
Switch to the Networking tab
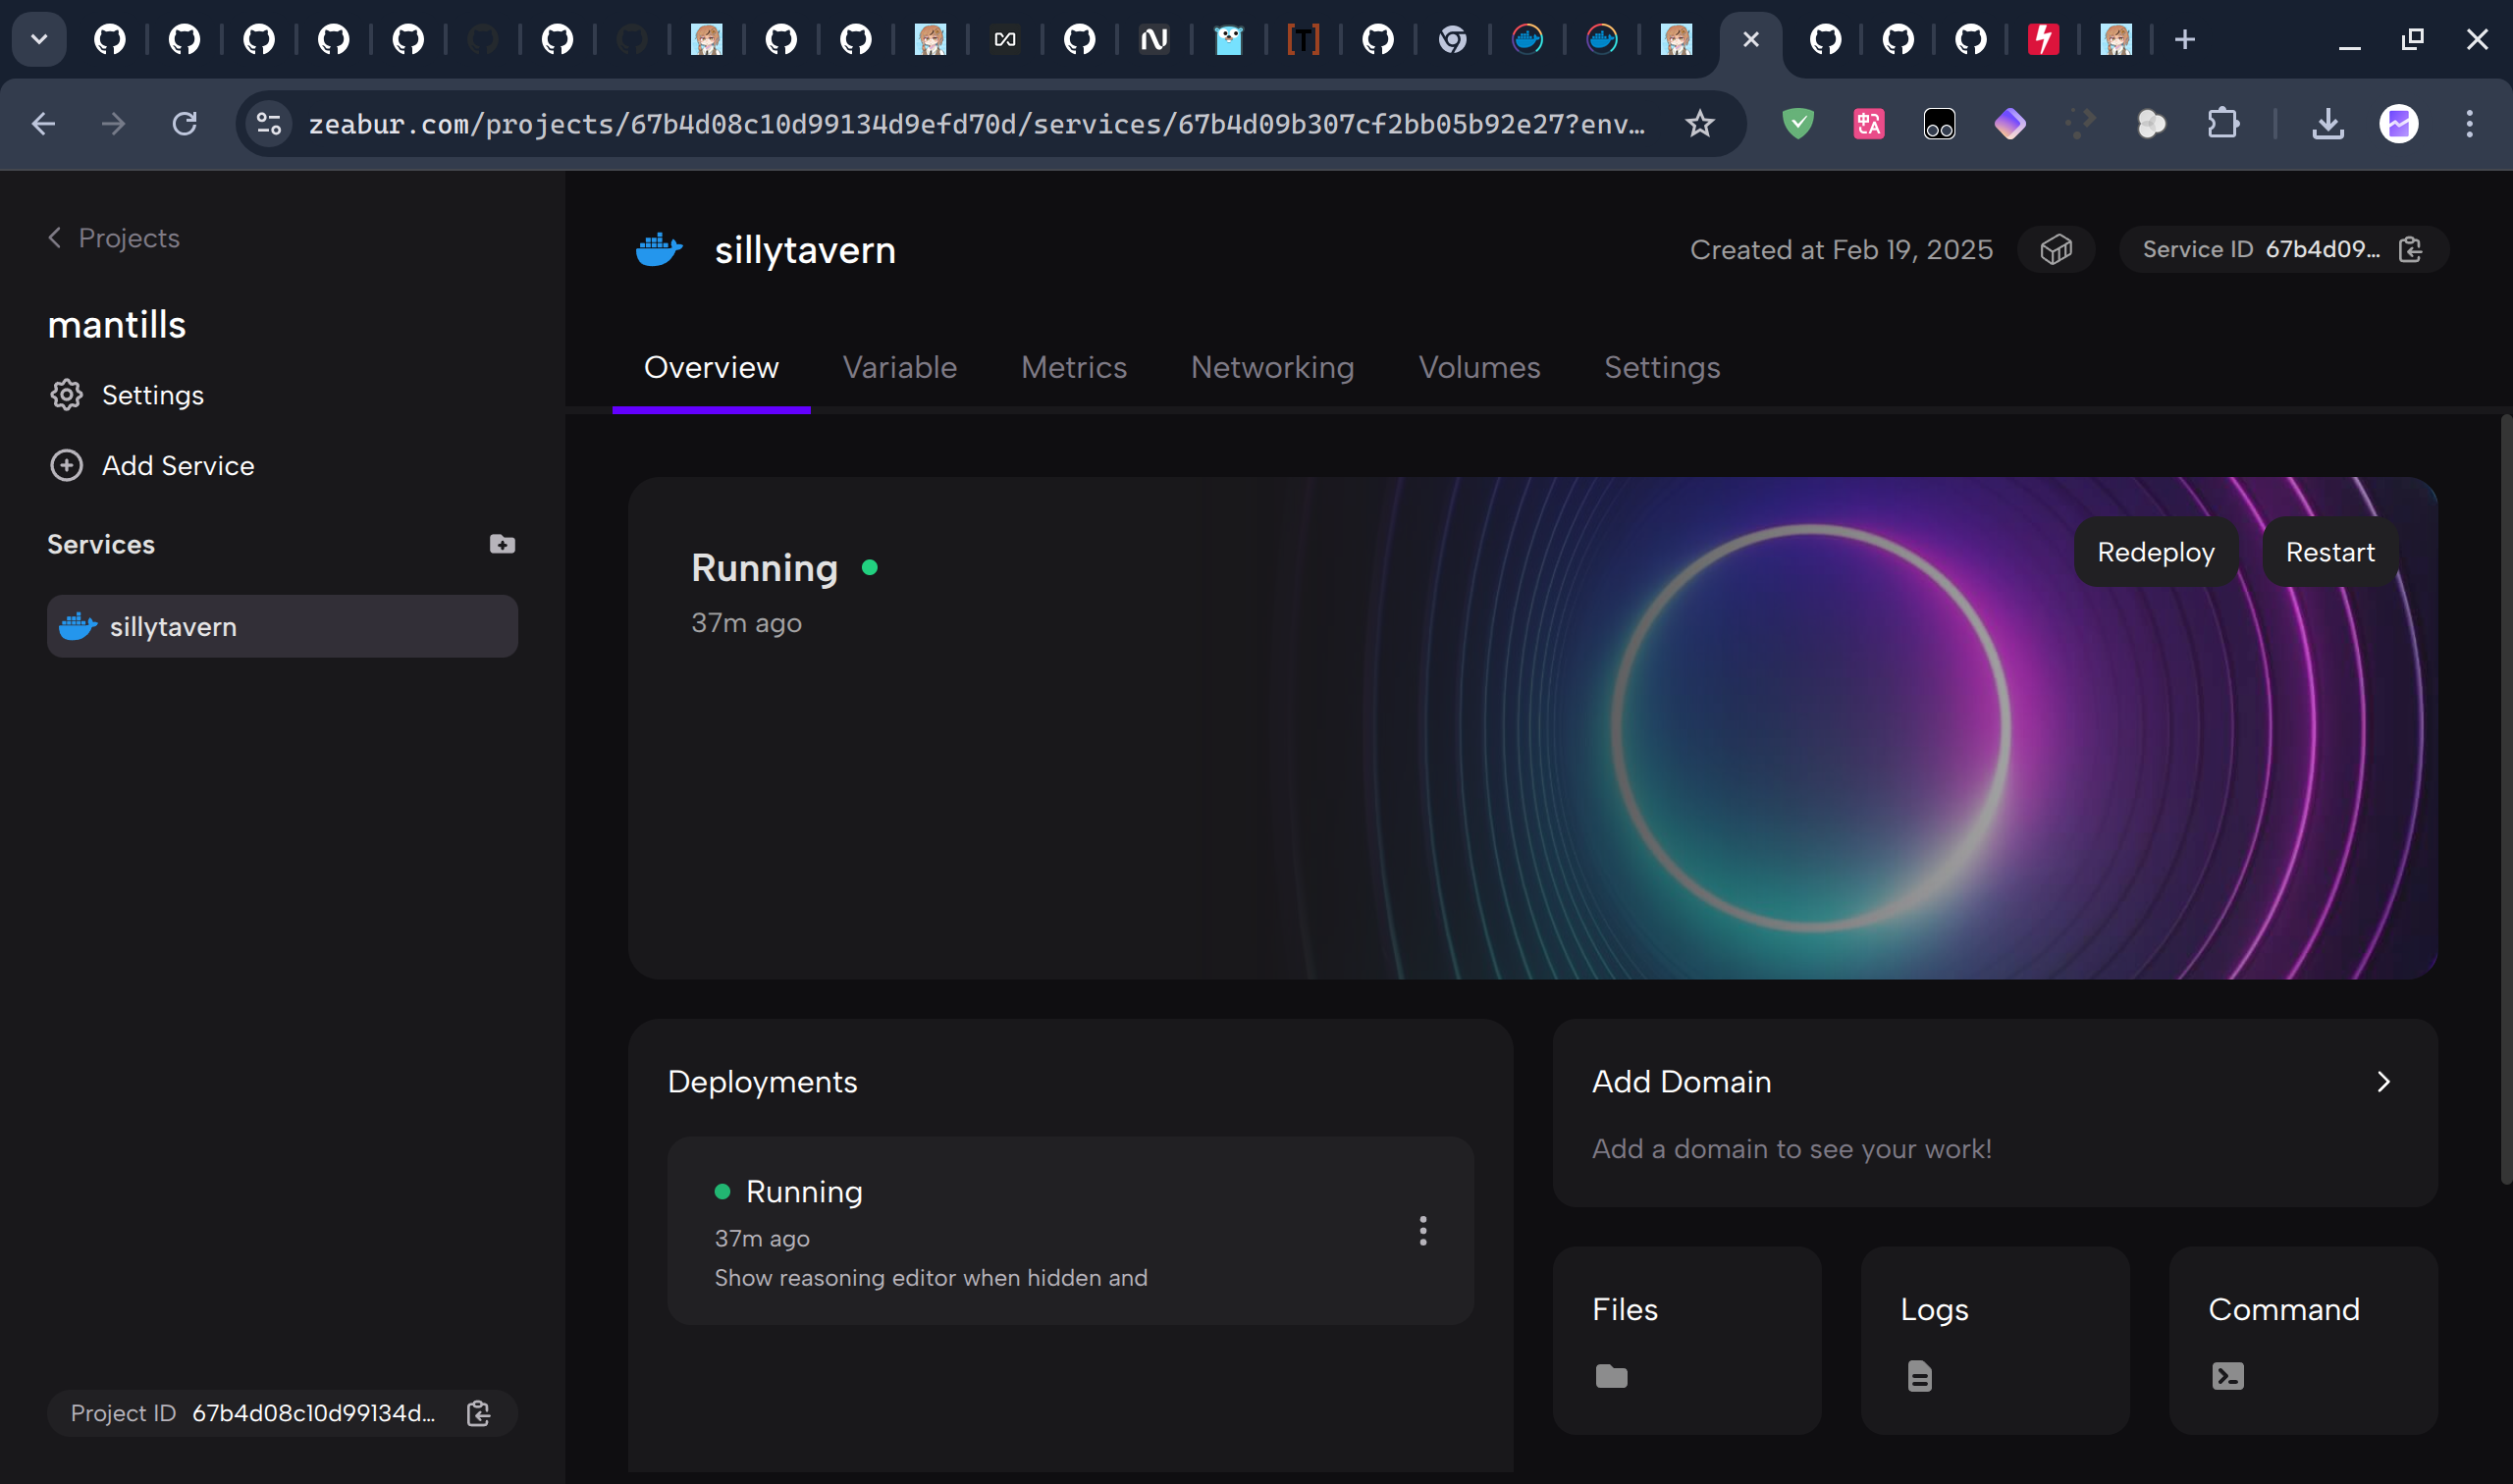click(x=1271, y=367)
